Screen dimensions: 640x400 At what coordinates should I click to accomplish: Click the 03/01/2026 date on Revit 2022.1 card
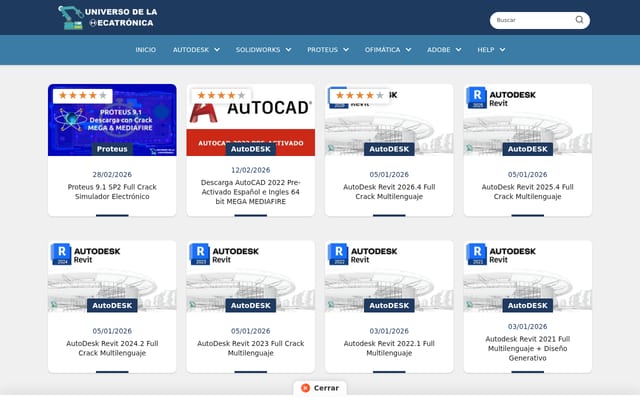tap(389, 331)
